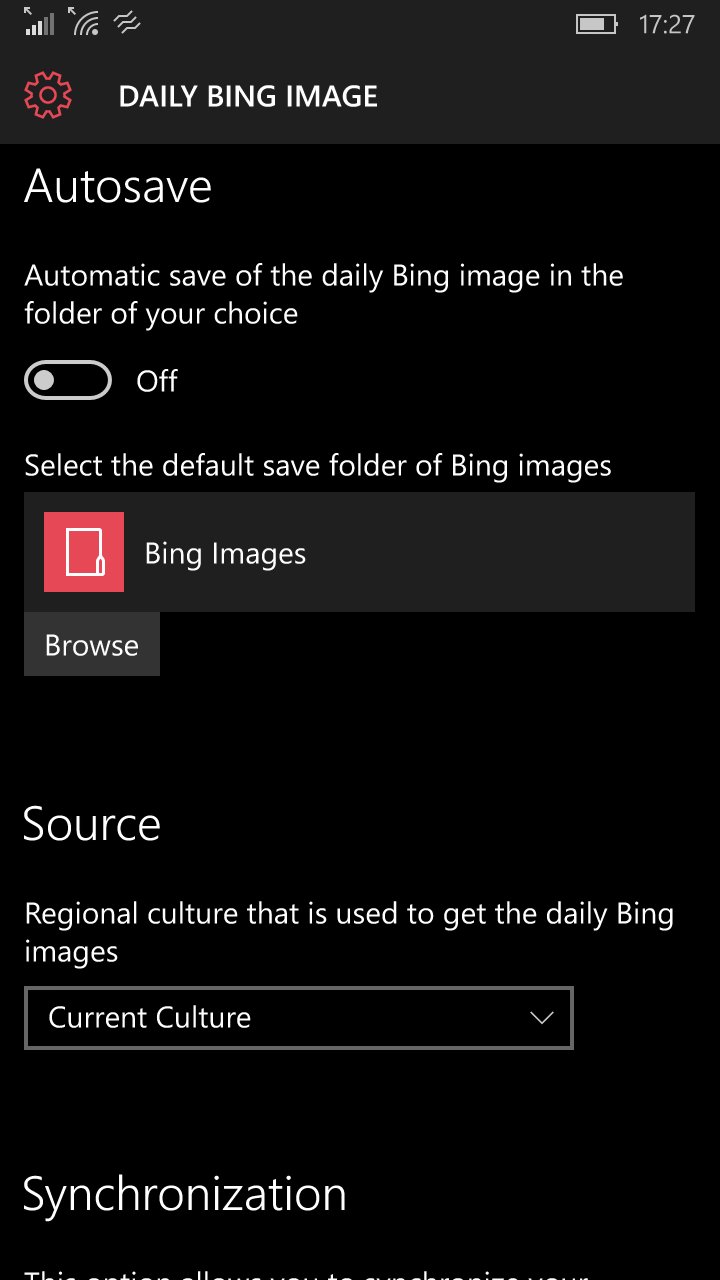Tap the 17:27 clock in status bar
Image resolution: width=720 pixels, height=1280 pixels.
point(666,24)
